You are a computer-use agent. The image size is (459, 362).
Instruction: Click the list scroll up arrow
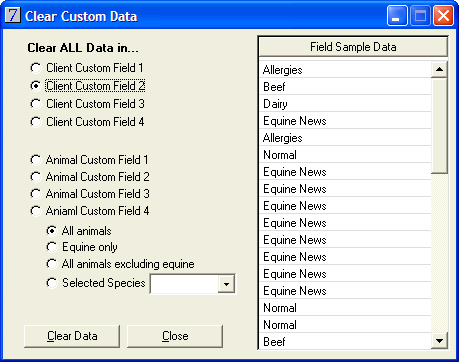[x=439, y=69]
